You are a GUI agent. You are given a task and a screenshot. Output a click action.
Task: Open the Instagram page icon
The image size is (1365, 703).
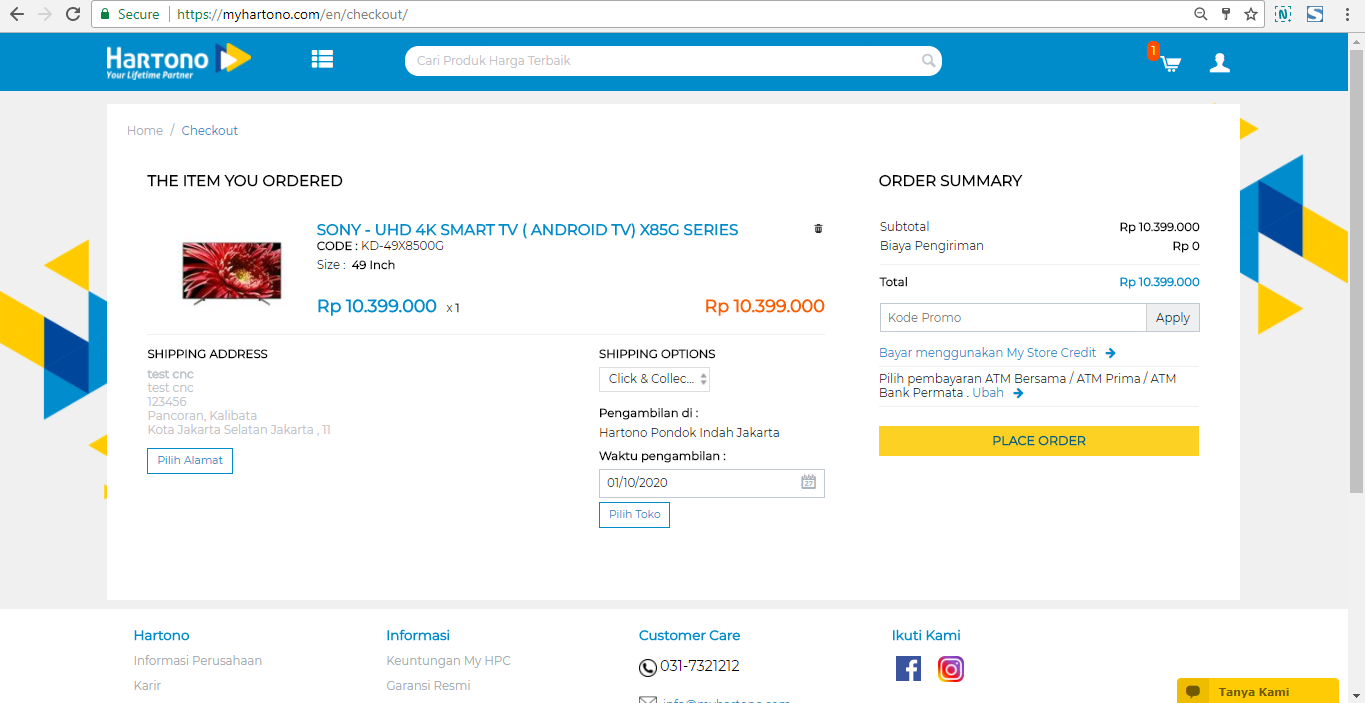(950, 668)
